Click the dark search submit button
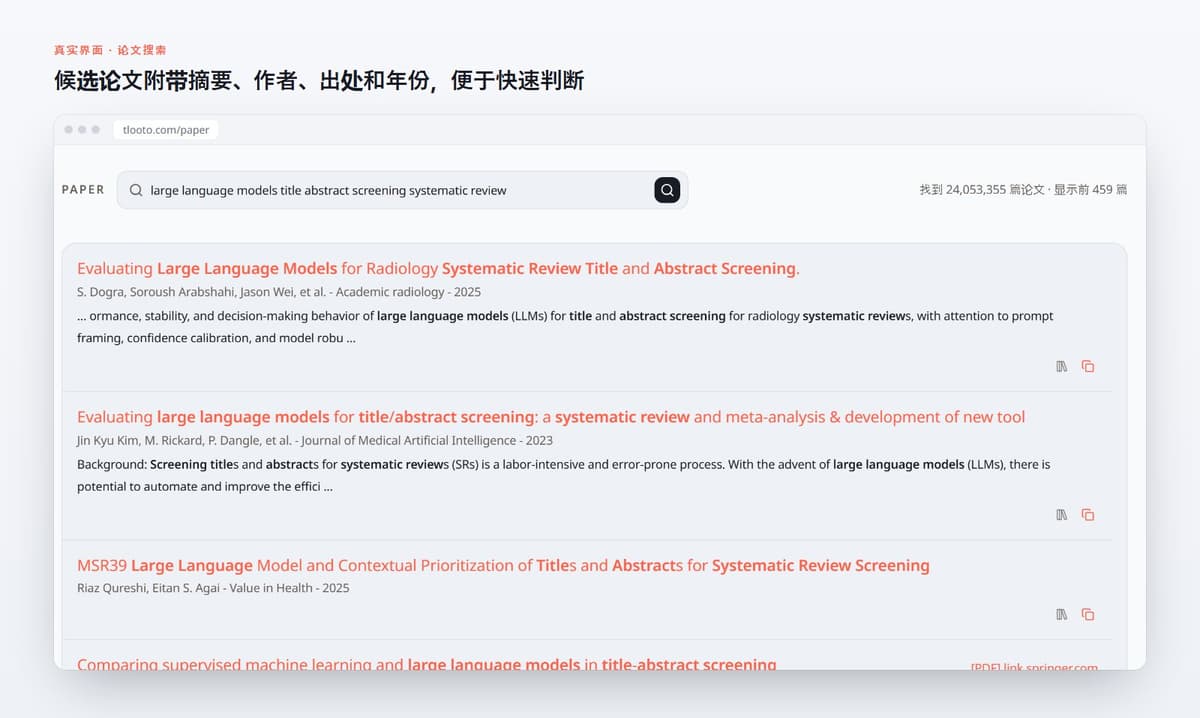The height and width of the screenshot is (718, 1200). pos(667,190)
